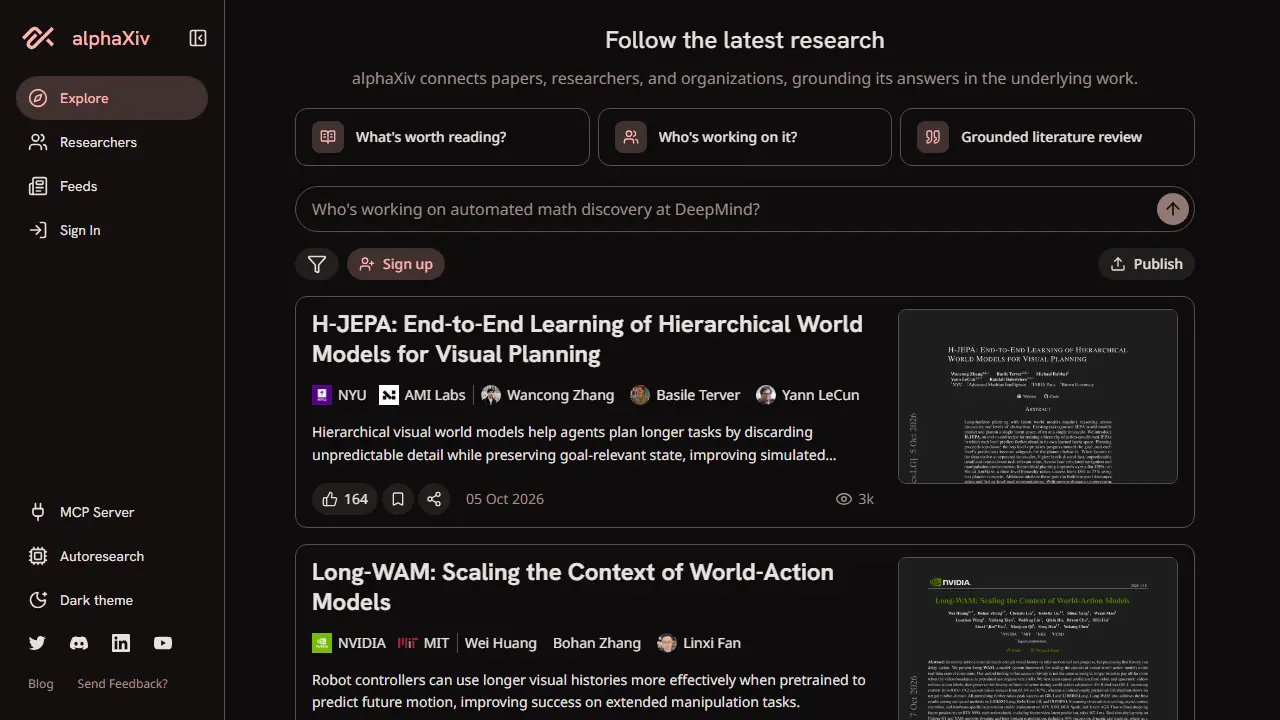Open Long-WAM paper title
Viewport: 1280px width, 720px height.
(x=573, y=587)
